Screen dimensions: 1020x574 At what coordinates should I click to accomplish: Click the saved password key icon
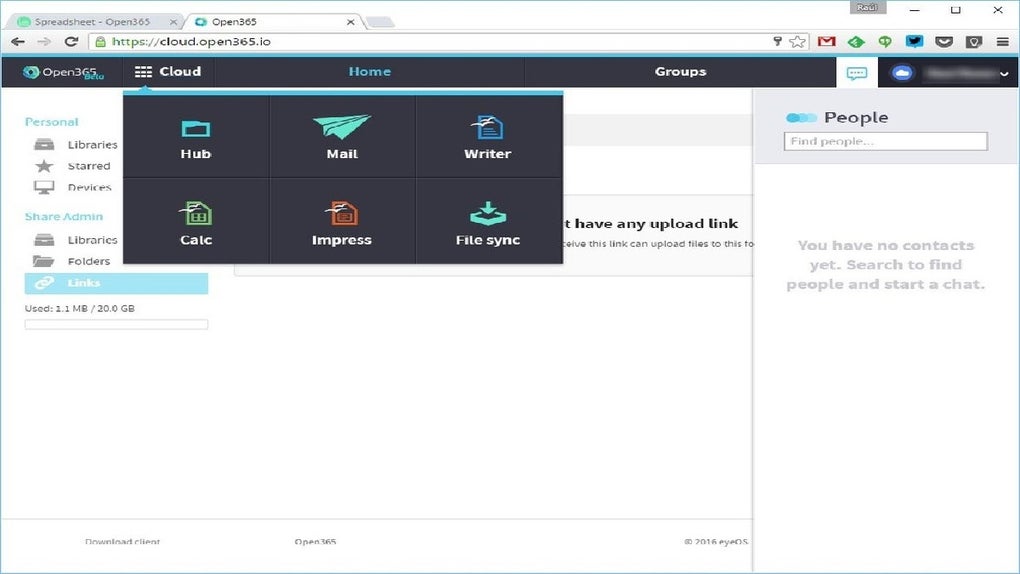(x=777, y=42)
